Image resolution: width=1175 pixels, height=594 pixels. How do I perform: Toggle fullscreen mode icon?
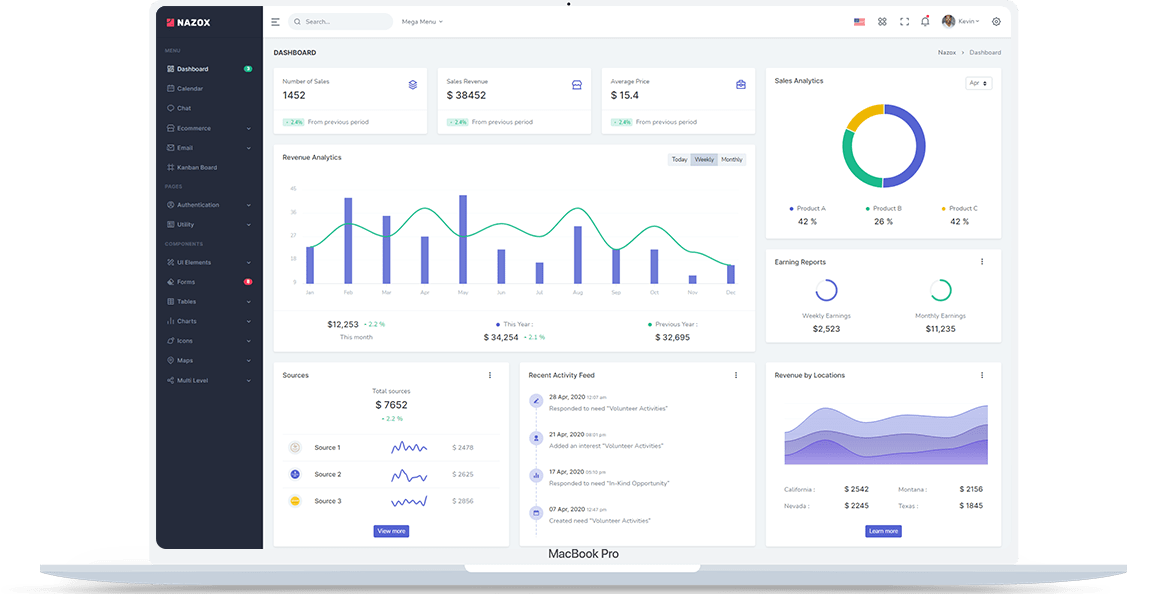tap(904, 22)
